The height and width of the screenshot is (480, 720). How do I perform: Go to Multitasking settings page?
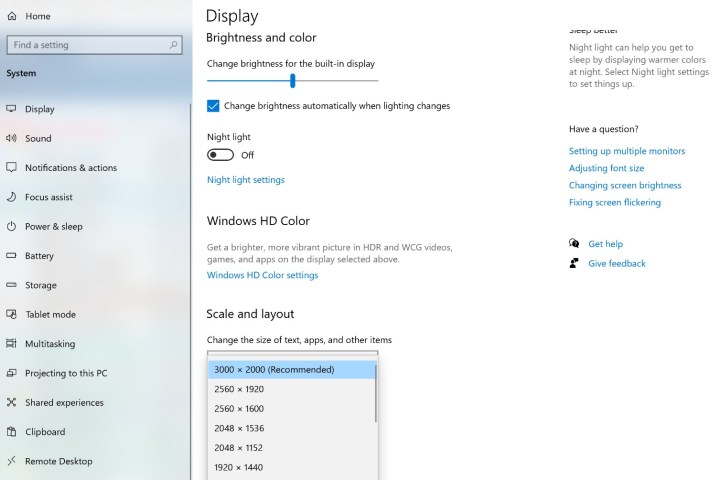[50, 344]
